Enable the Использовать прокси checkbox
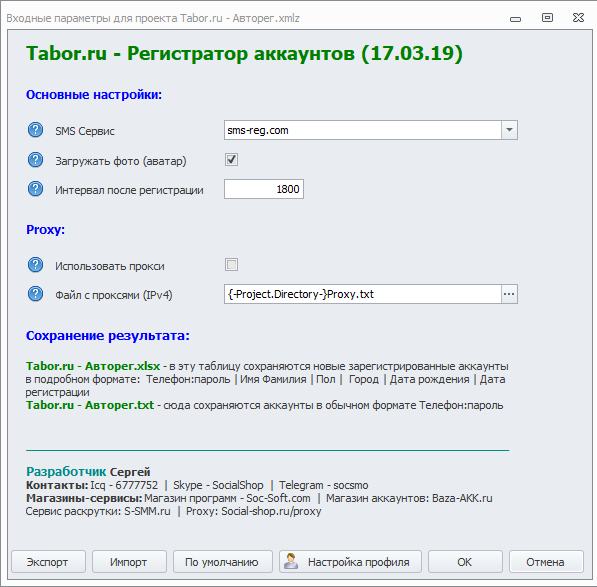 coord(231,265)
